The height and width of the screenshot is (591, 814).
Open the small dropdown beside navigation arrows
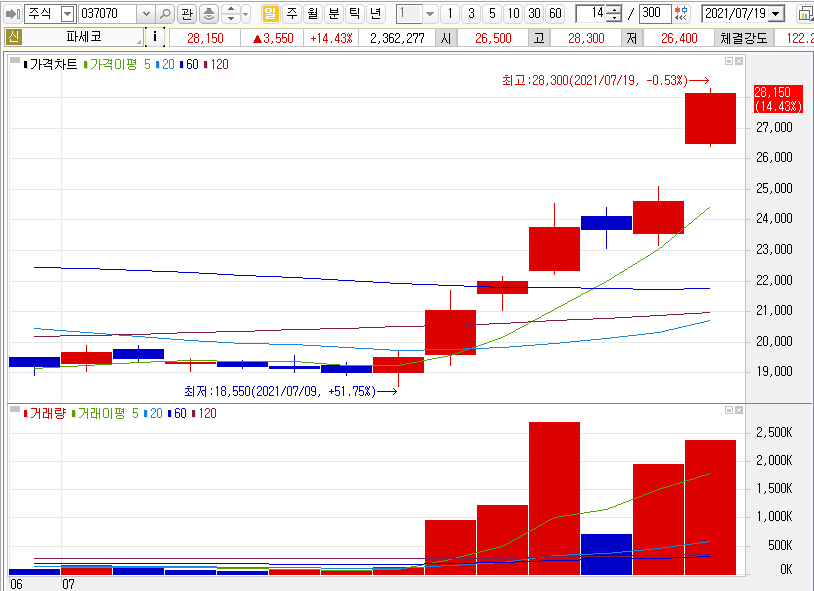coord(246,14)
